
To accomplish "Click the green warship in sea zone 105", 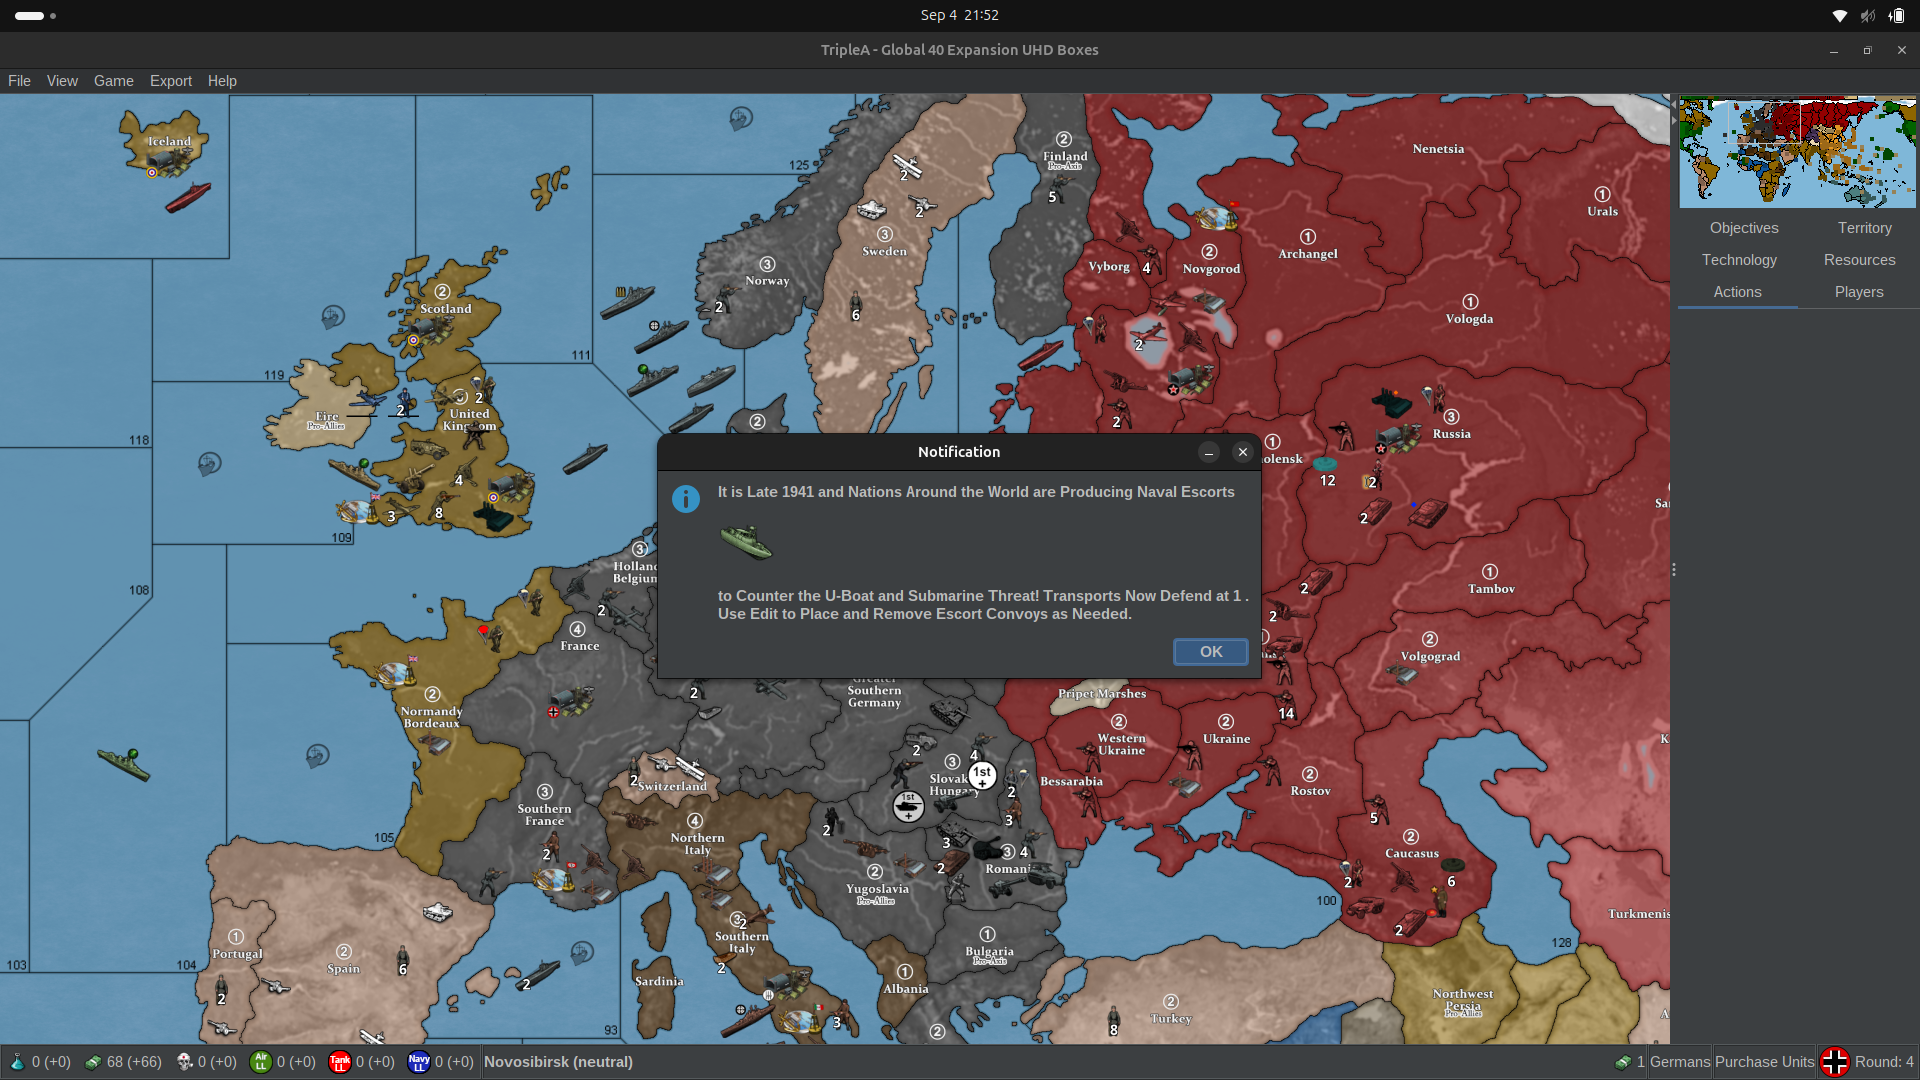I will pos(124,764).
